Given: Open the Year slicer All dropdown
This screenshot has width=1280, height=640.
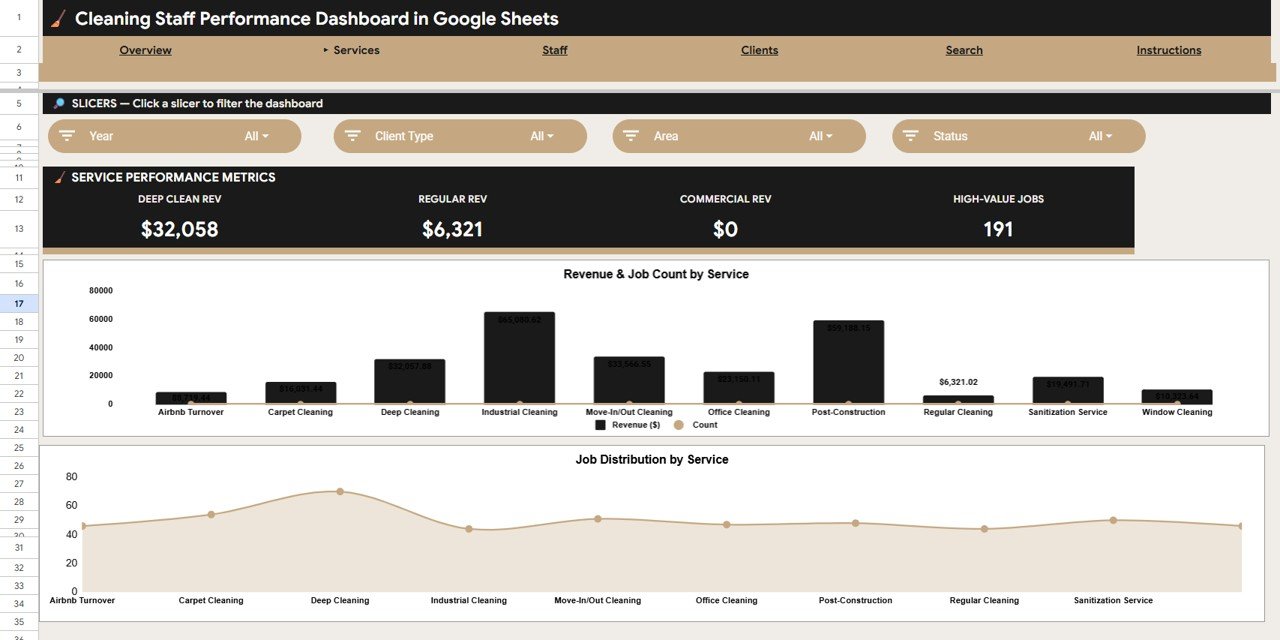Looking at the screenshot, I should 257,136.
